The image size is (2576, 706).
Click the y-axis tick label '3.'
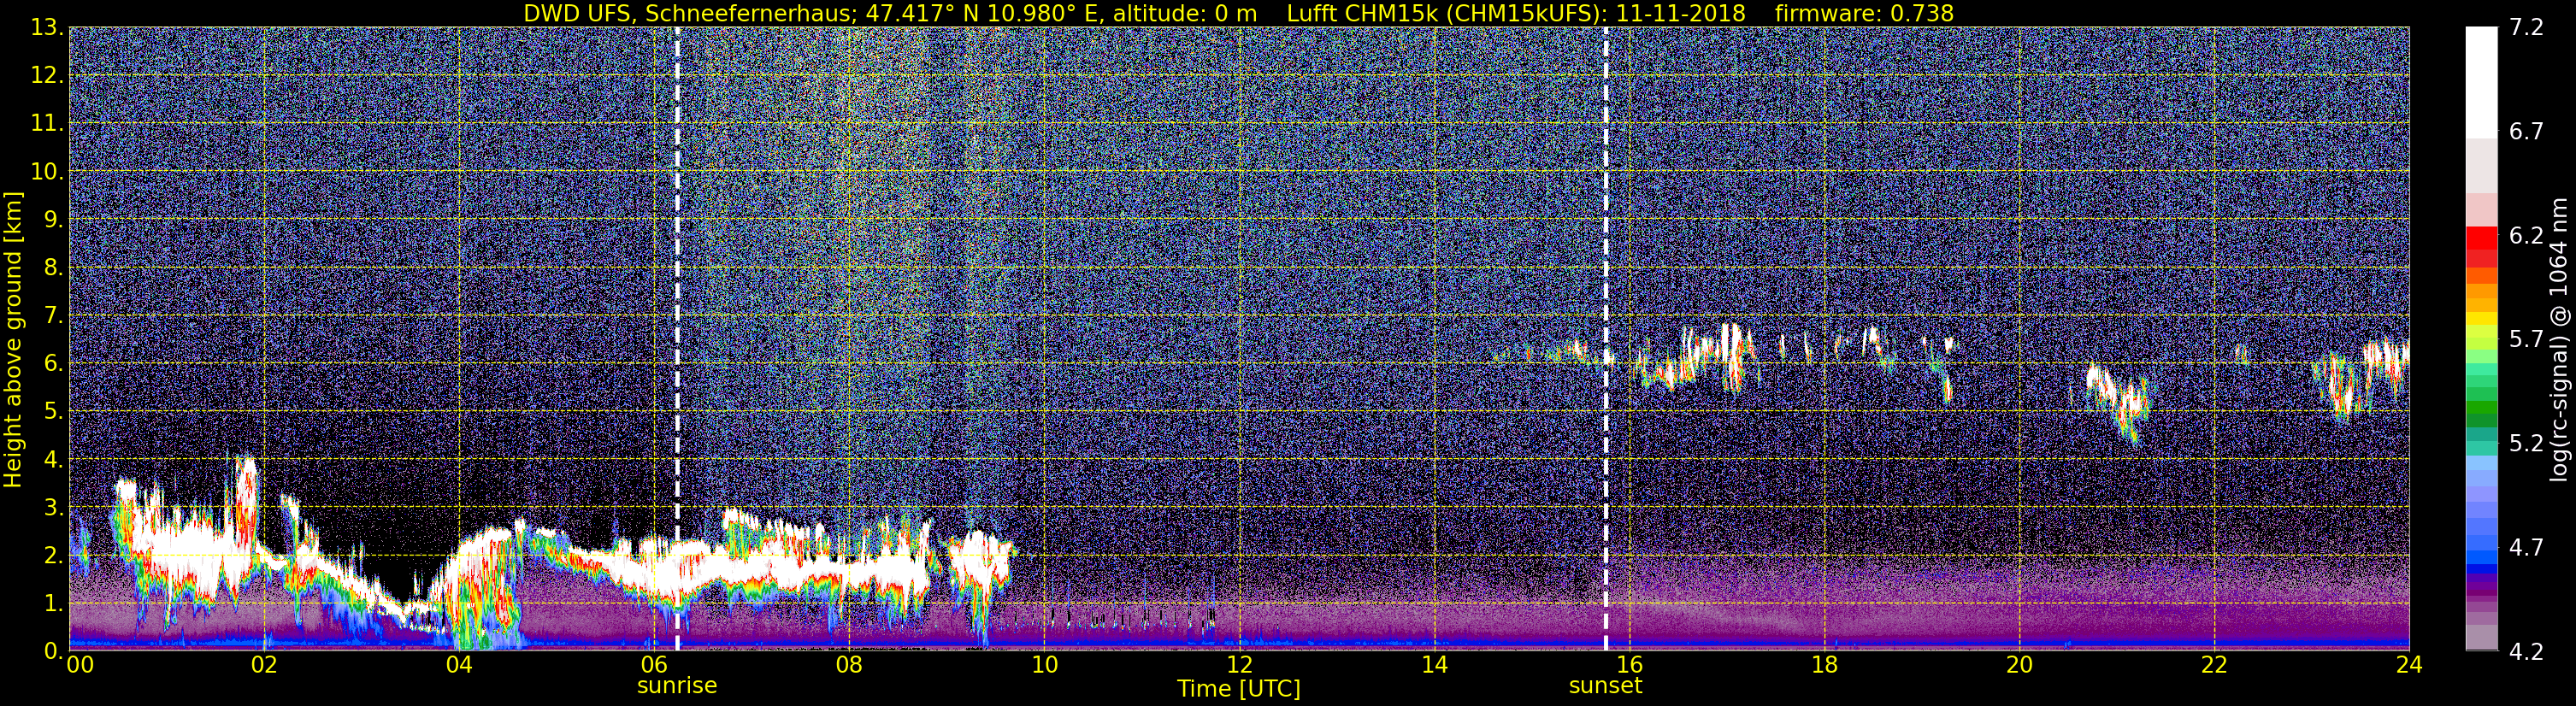coord(53,508)
